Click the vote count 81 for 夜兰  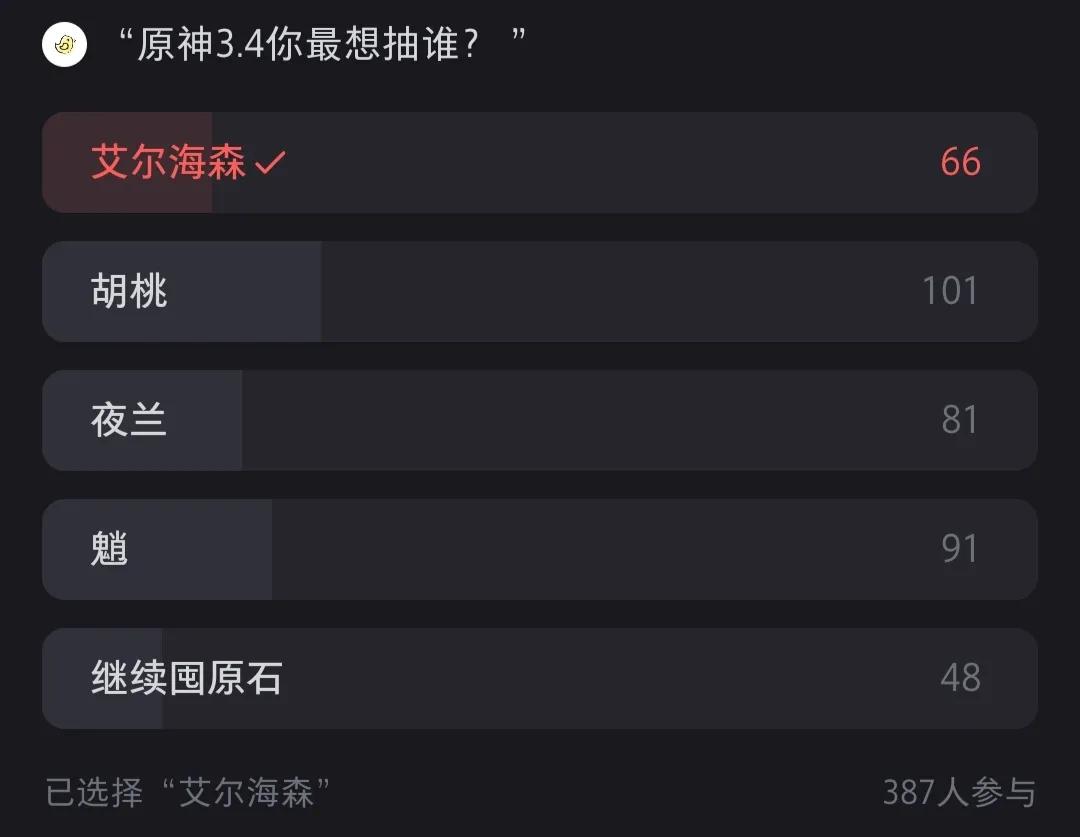[959, 420]
